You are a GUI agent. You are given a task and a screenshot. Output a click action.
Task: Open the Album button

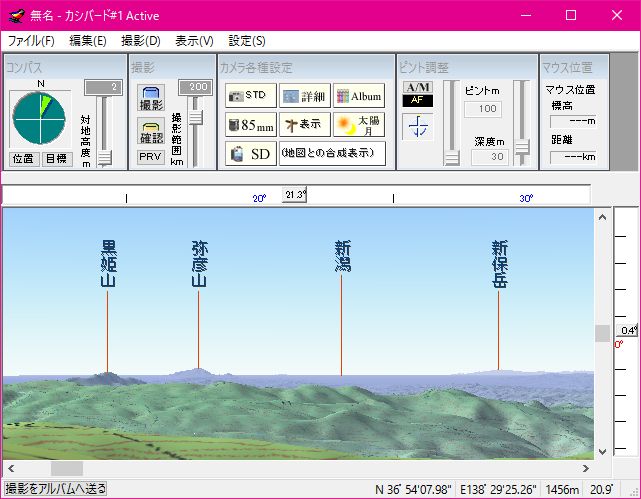(358, 96)
